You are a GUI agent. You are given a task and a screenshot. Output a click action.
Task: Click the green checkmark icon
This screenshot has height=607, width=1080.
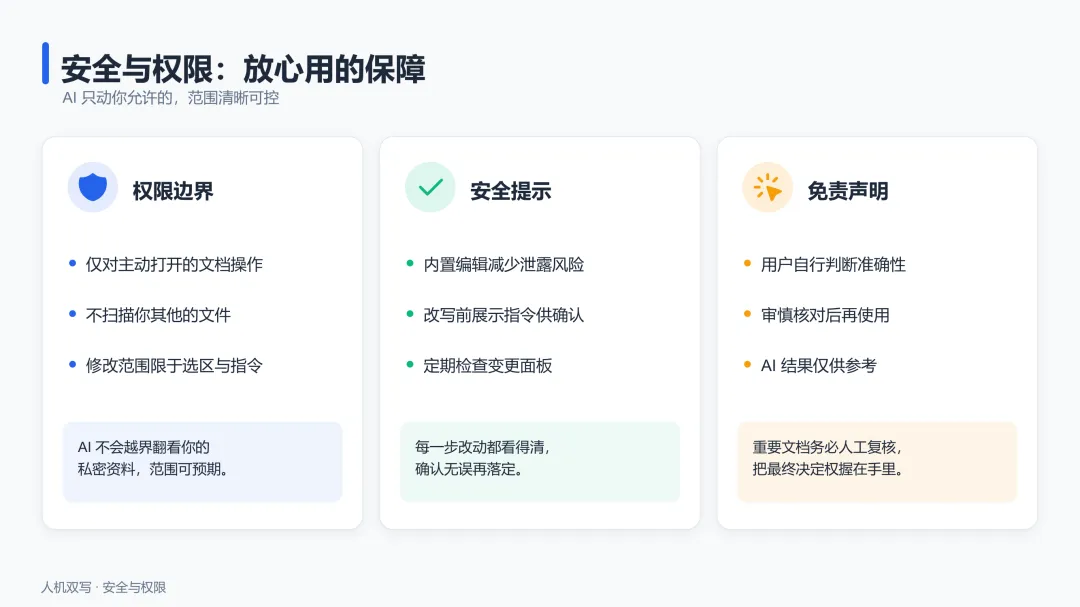pos(430,187)
